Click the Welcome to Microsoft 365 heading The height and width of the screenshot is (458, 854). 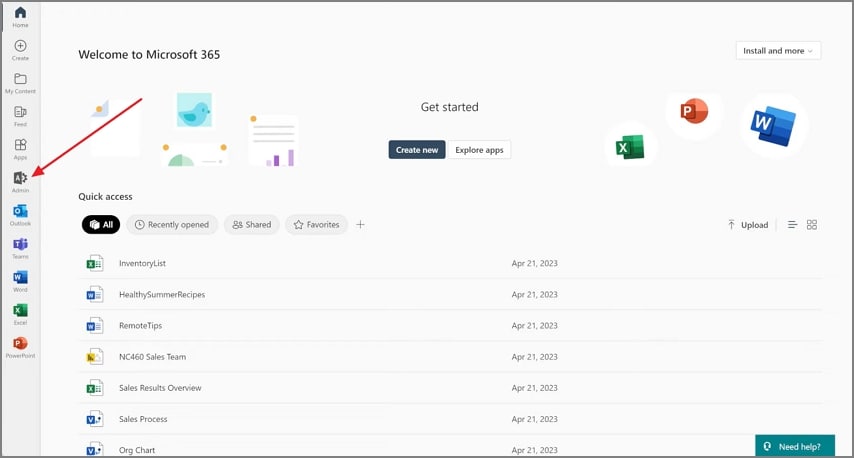149,54
